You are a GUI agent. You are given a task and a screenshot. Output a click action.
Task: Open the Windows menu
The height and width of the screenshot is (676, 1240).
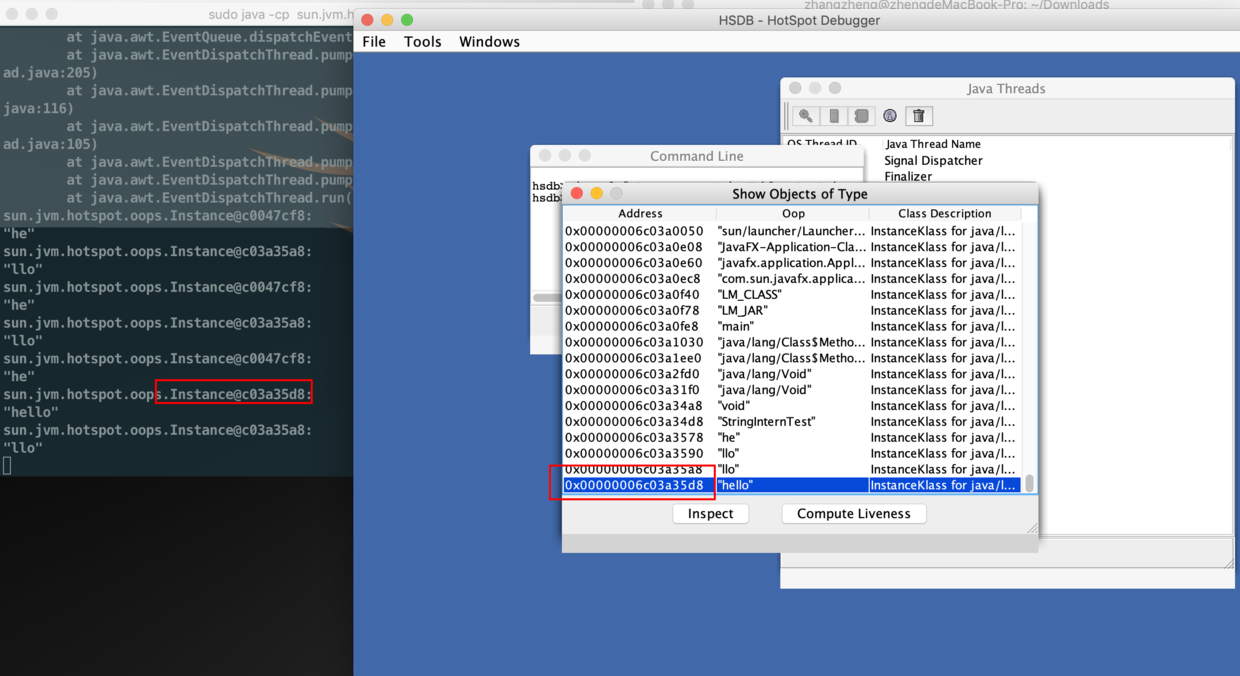489,42
